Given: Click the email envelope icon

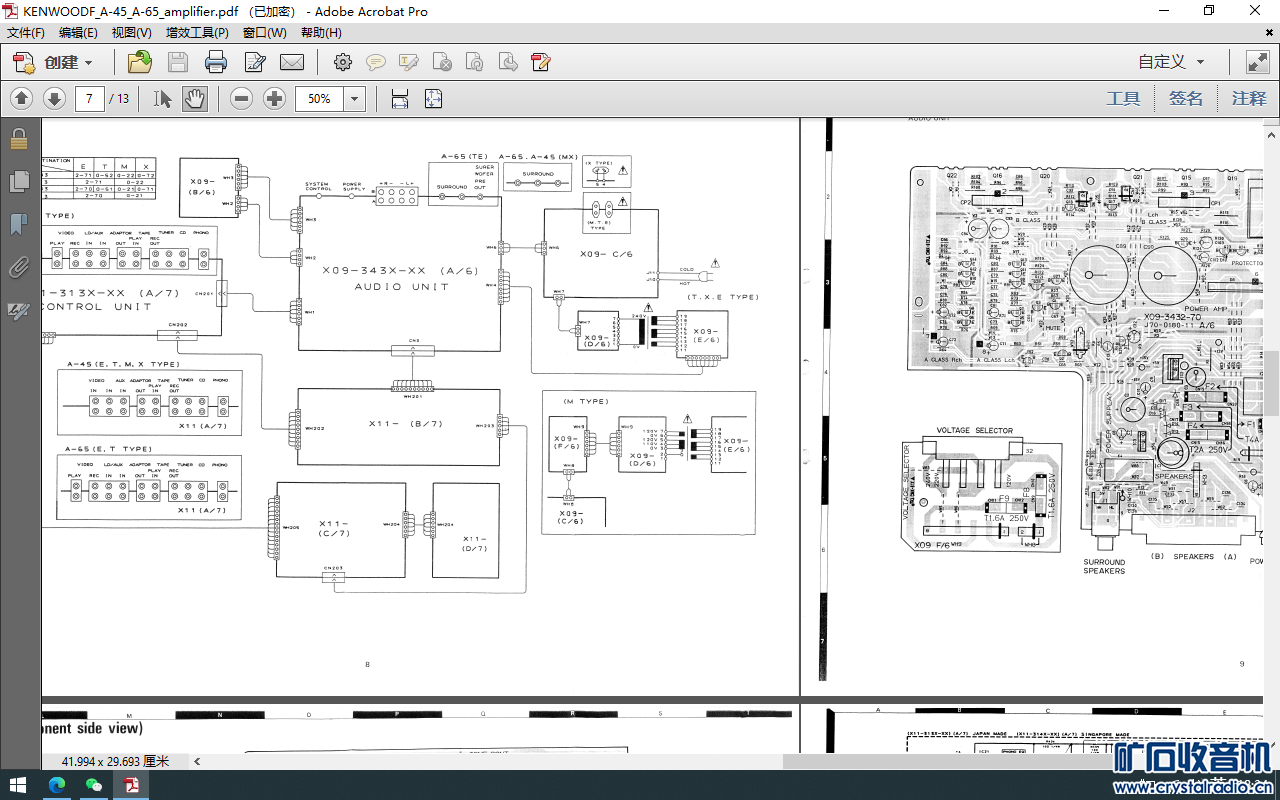Looking at the screenshot, I should (x=292, y=62).
